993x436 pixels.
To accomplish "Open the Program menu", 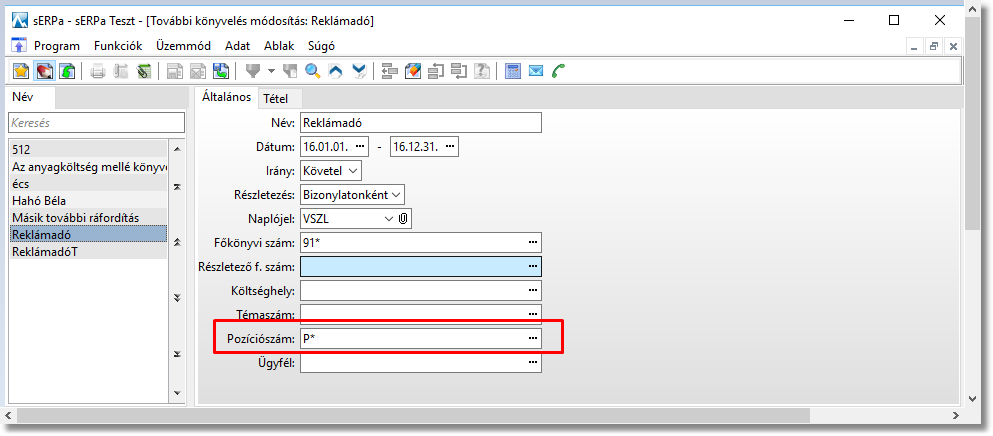I will tap(57, 46).
